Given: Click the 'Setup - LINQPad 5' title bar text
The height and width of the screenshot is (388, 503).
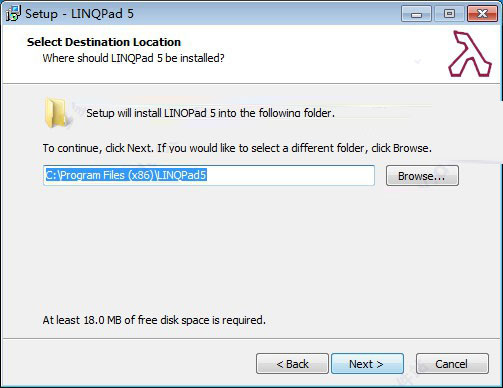Looking at the screenshot, I should click(x=79, y=14).
